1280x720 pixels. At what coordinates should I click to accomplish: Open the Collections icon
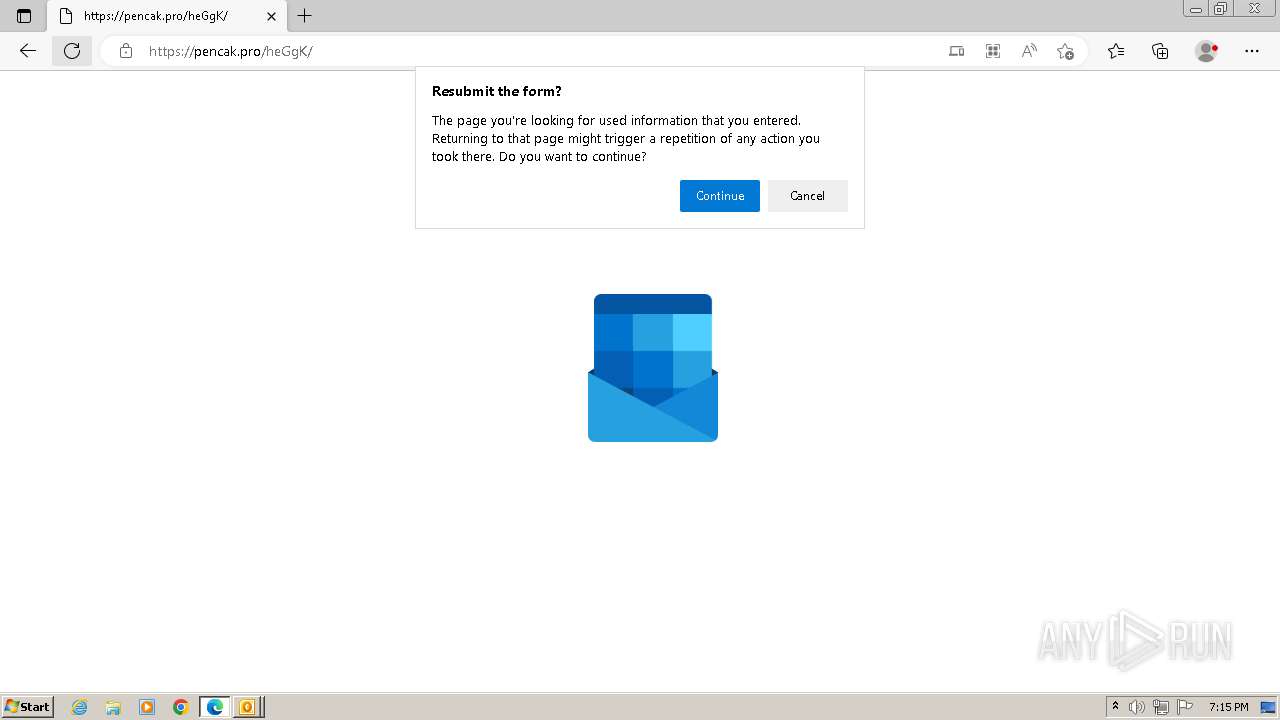pyautogui.click(x=1160, y=51)
